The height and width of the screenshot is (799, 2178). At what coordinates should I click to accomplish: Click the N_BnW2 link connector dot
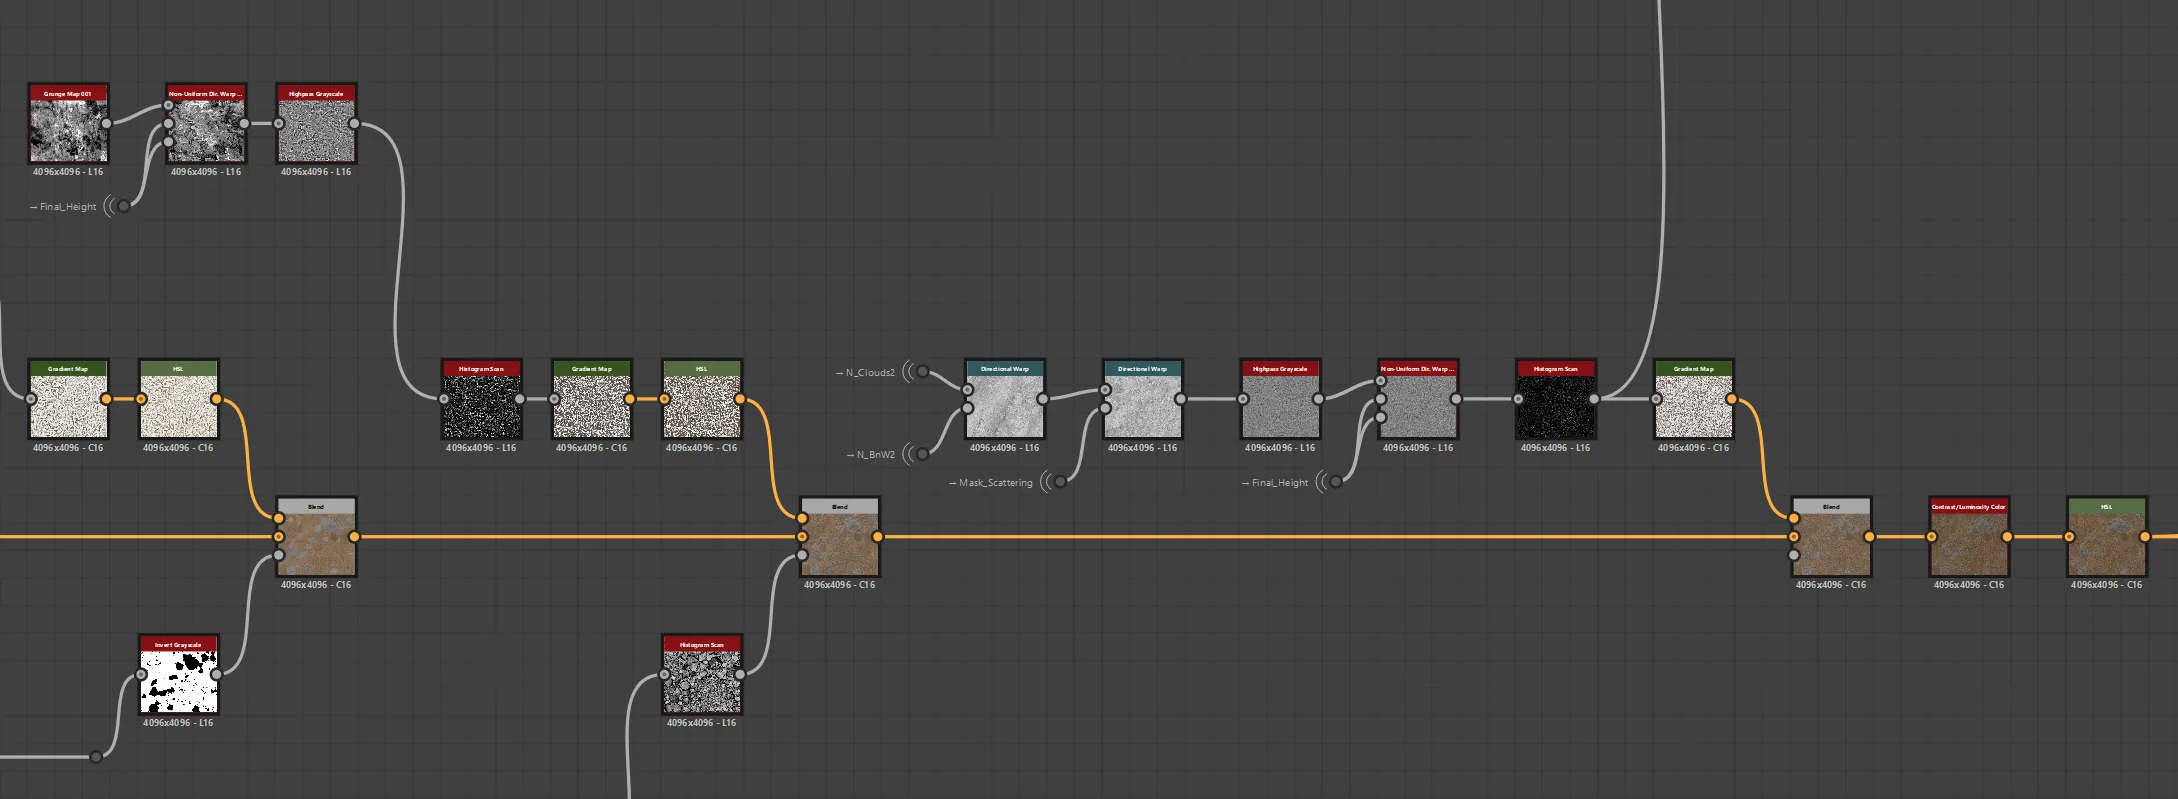(923, 454)
